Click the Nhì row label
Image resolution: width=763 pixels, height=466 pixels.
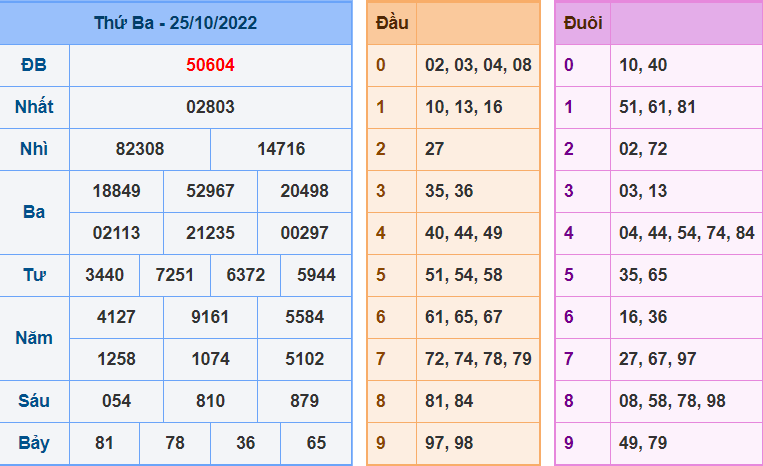pos(34,149)
